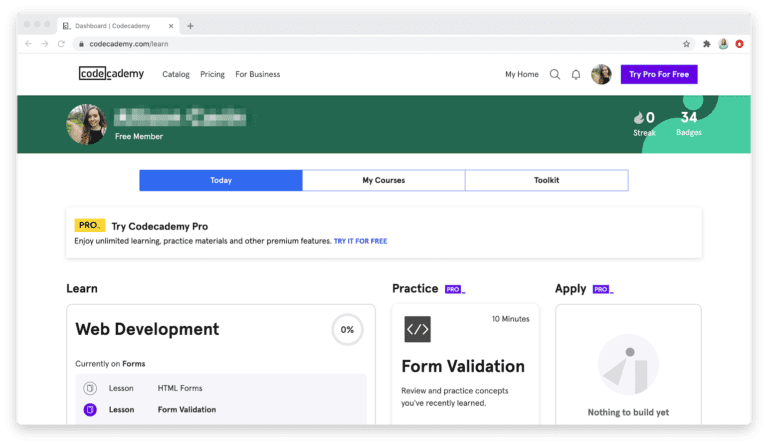Click the PRO tag beside Apply
768x446 pixels.
[x=602, y=289]
